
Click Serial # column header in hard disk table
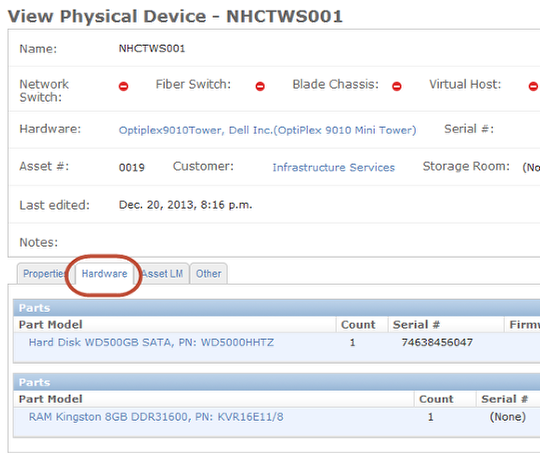click(x=416, y=324)
